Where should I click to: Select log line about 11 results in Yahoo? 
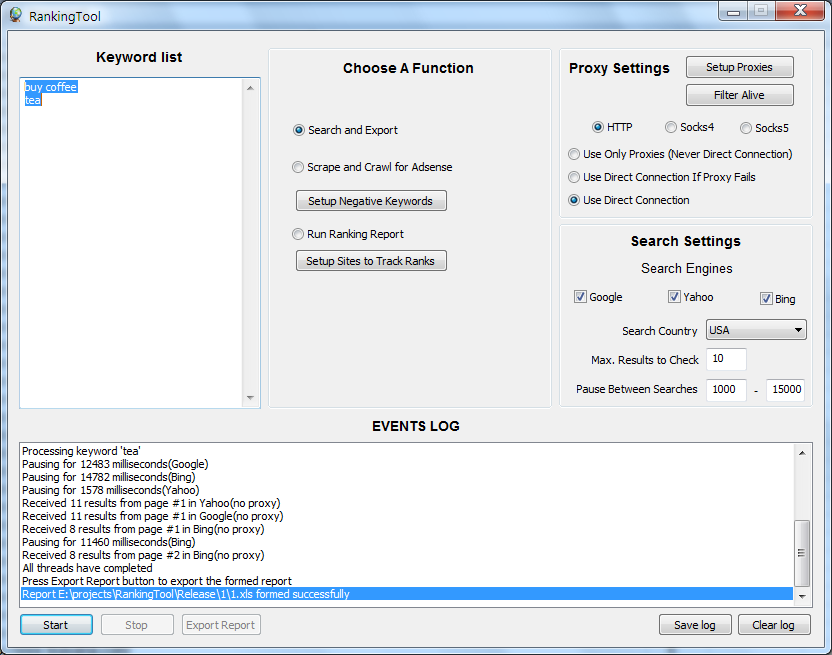(406, 503)
